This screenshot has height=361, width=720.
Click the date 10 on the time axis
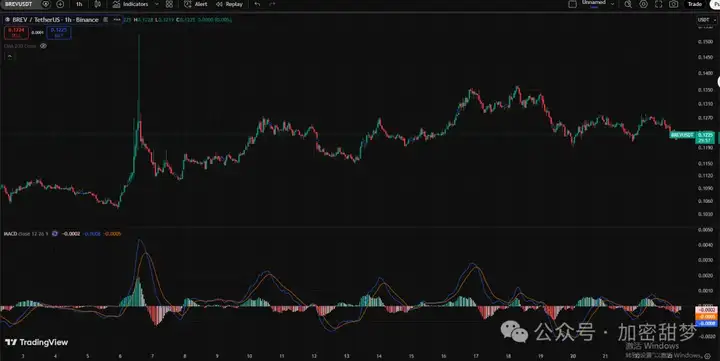point(249,356)
